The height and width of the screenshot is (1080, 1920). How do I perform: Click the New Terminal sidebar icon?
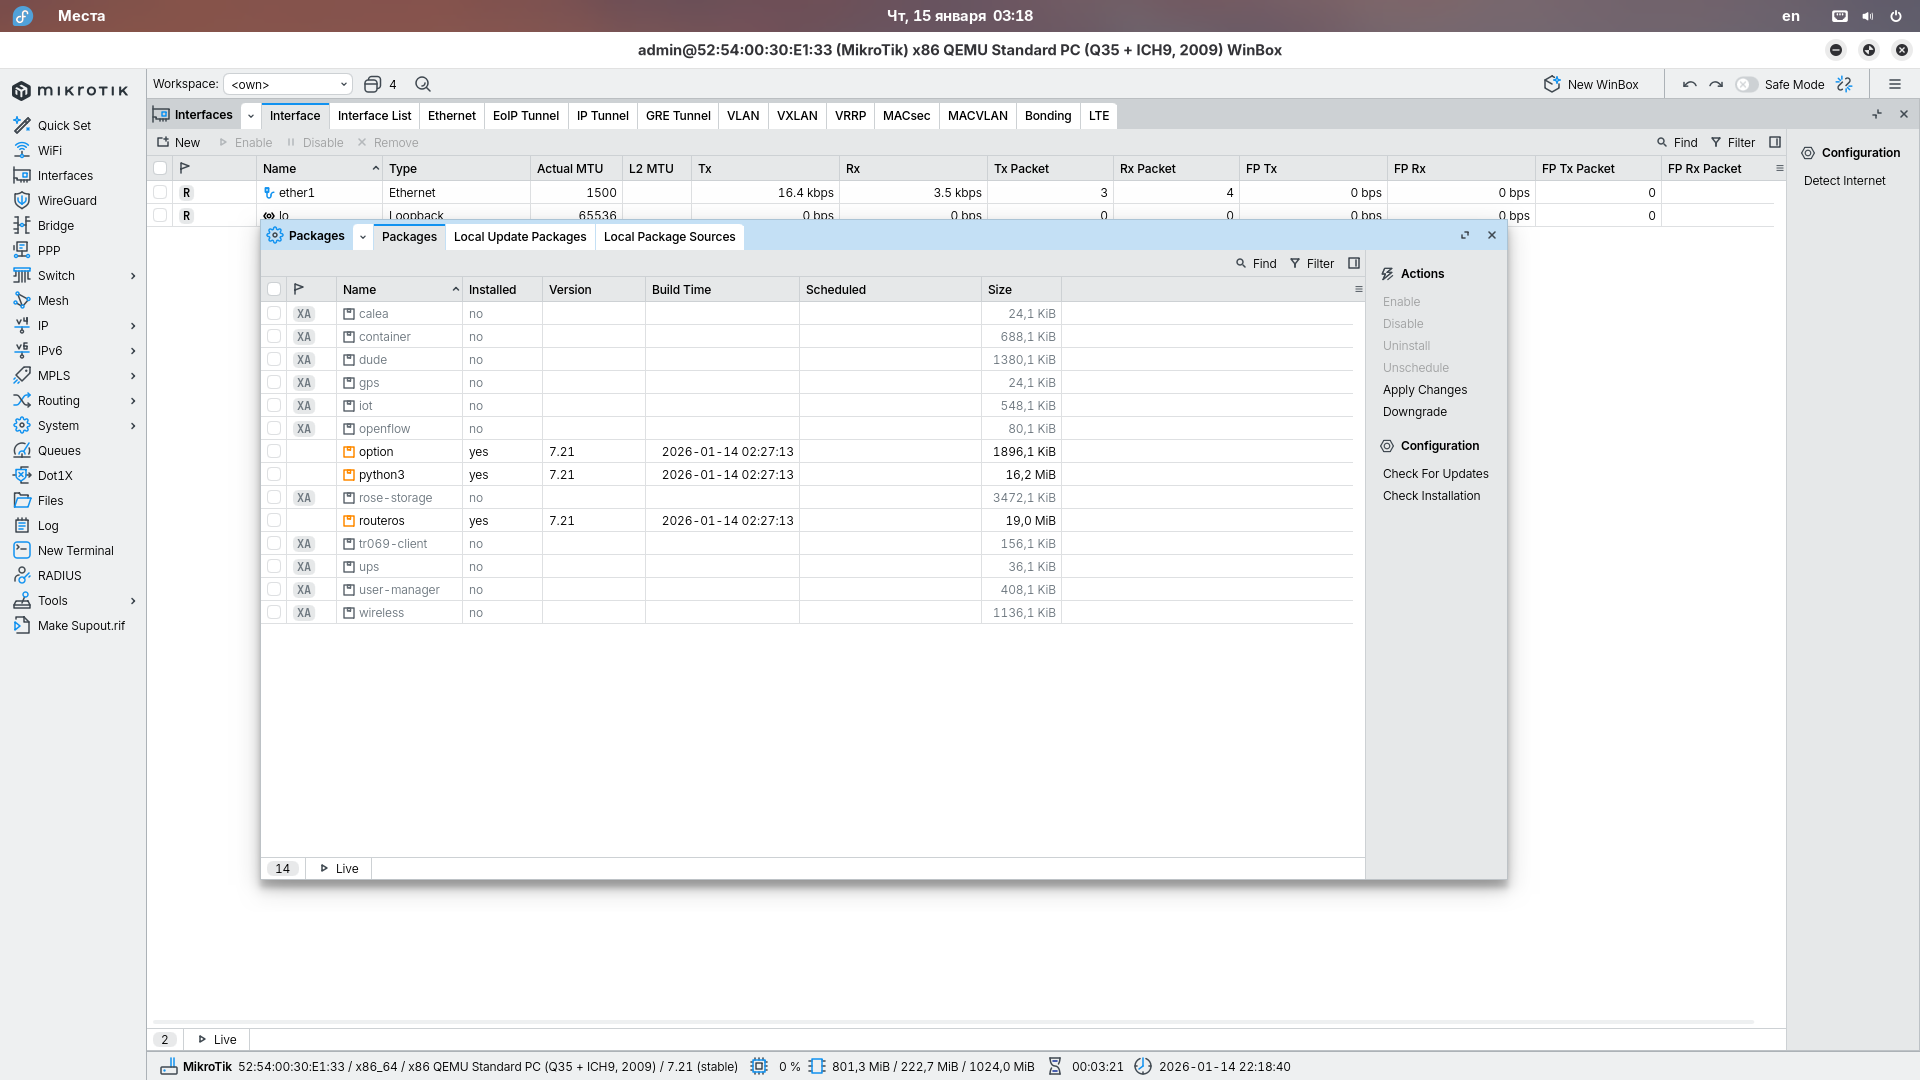point(22,550)
